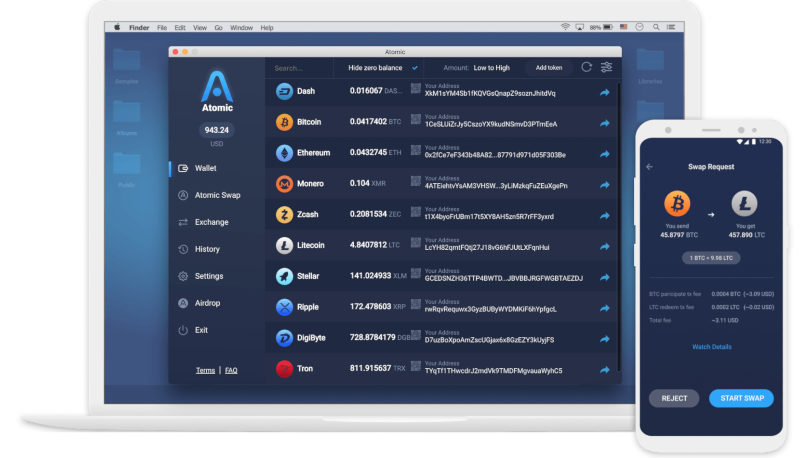Send Dash using its share arrow

[605, 92]
